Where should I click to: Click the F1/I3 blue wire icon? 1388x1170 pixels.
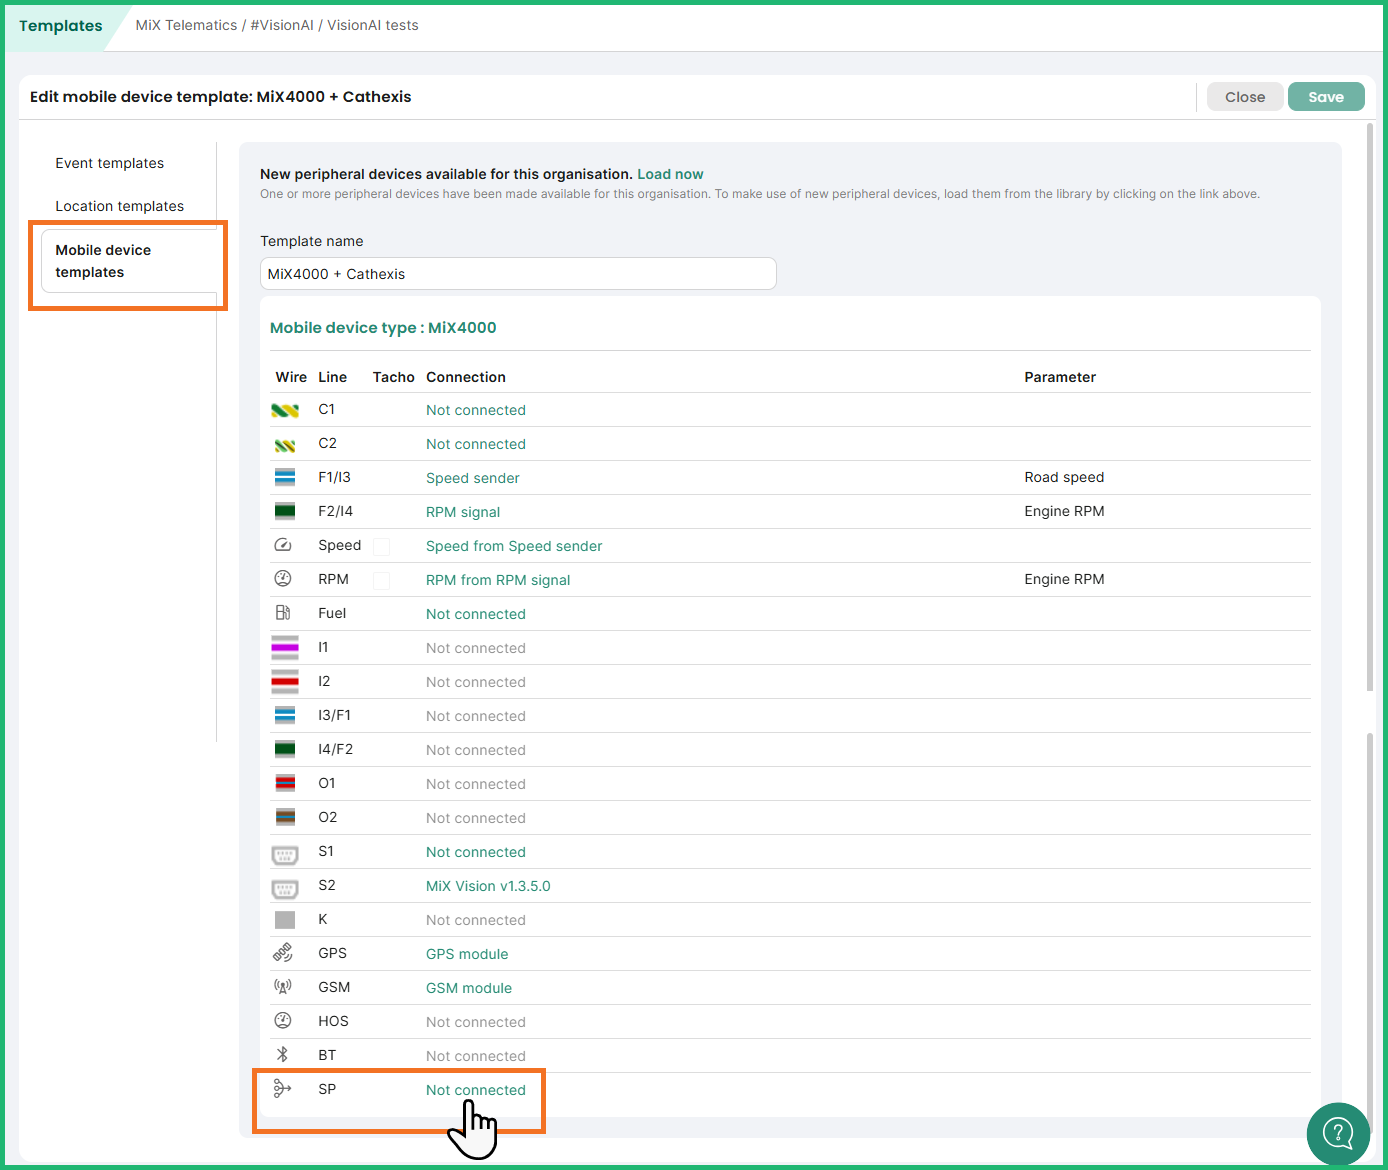tap(285, 478)
